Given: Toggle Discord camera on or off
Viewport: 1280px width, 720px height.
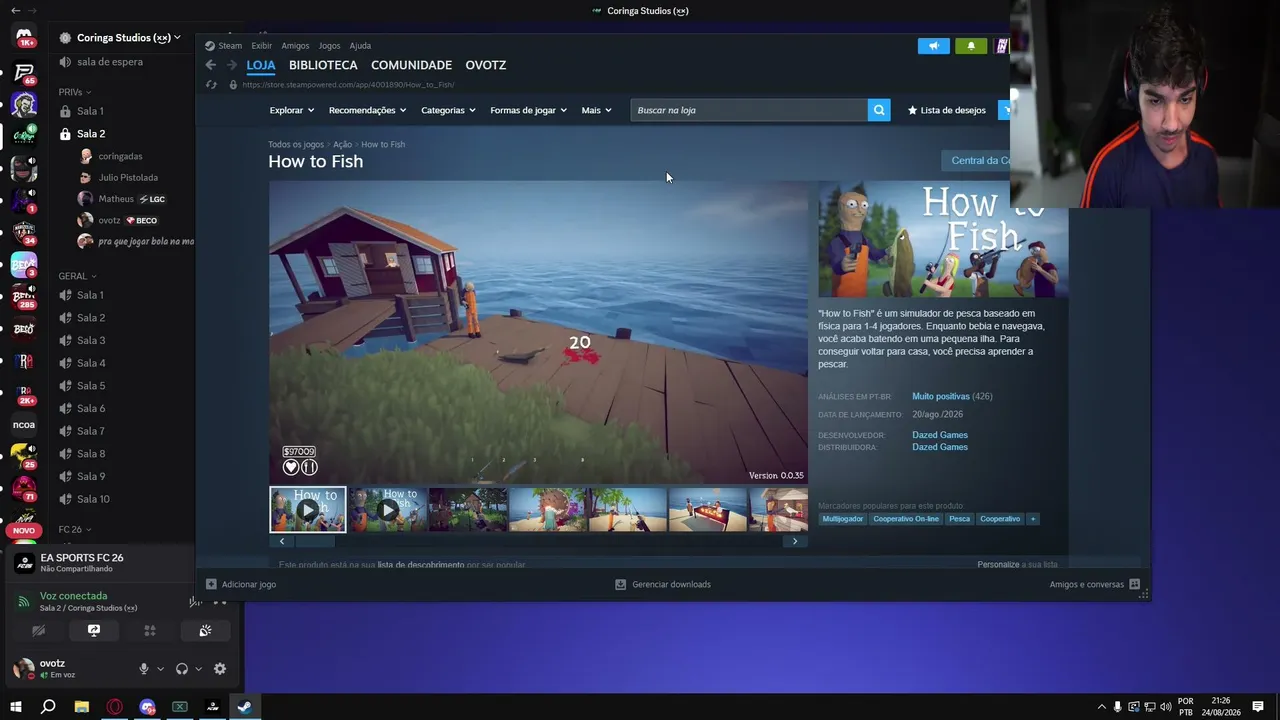Looking at the screenshot, I should (38, 631).
